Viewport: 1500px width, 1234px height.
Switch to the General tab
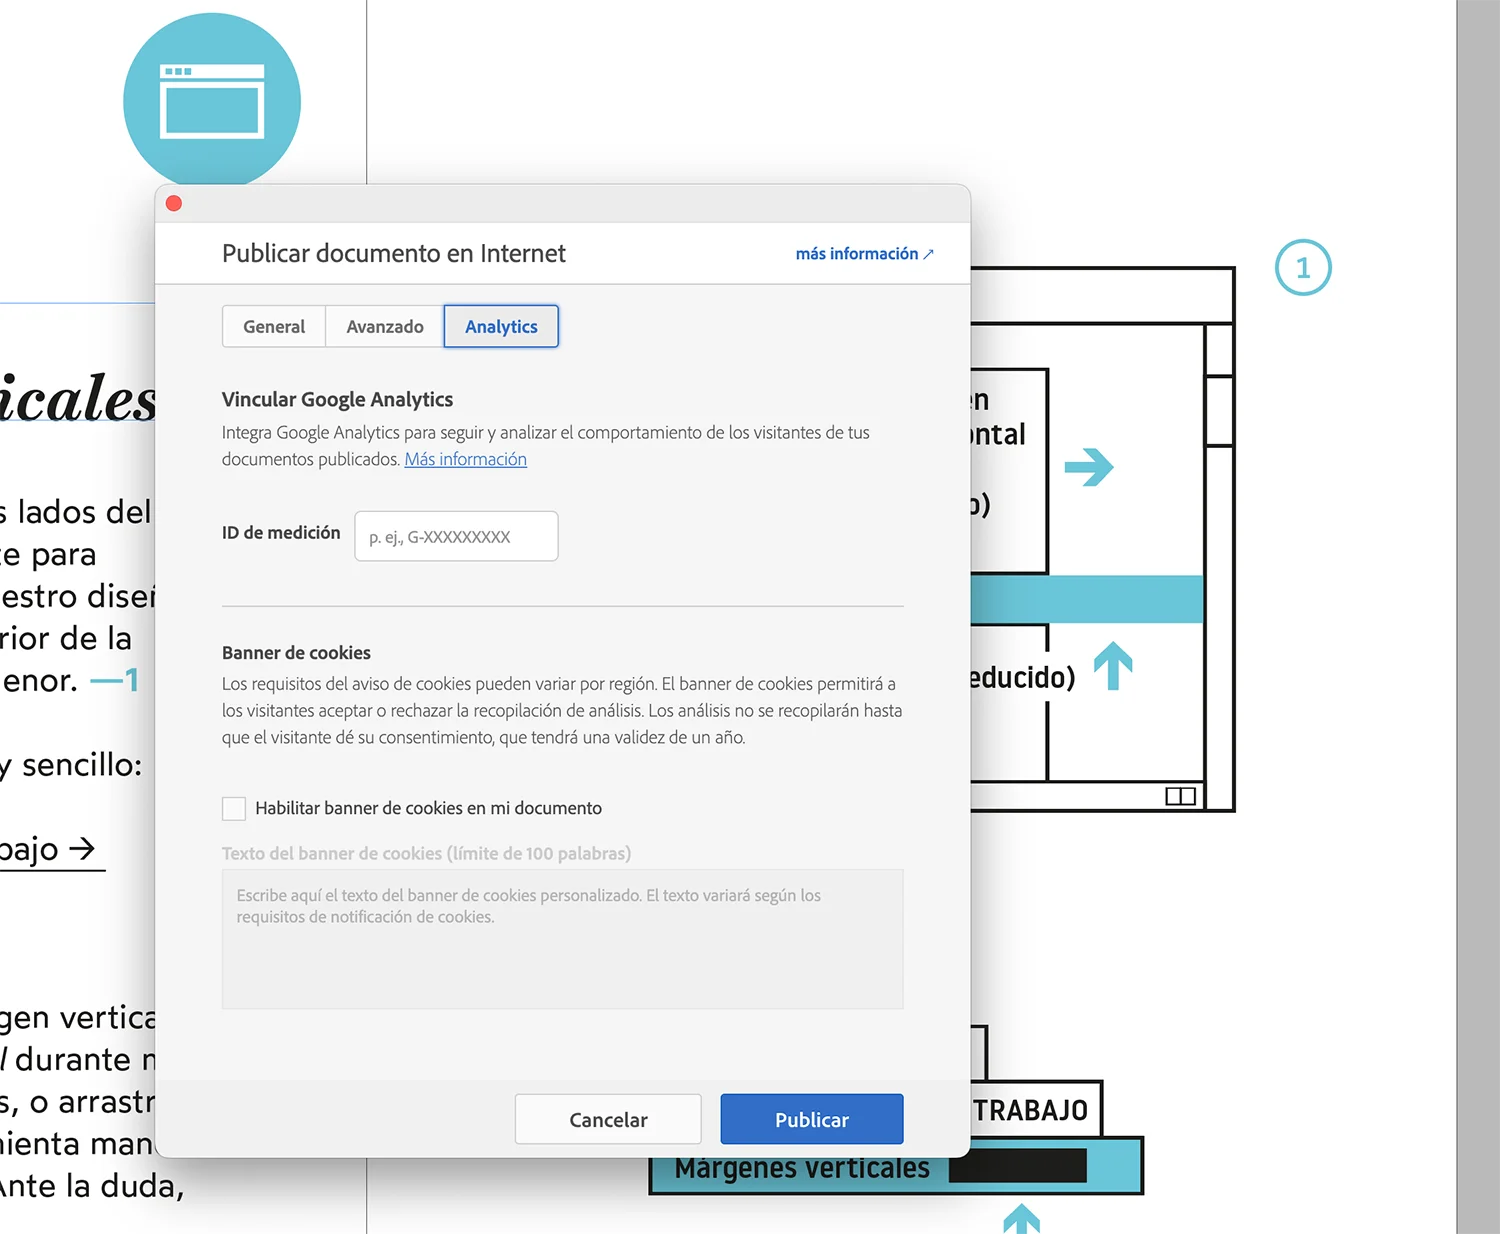(273, 326)
